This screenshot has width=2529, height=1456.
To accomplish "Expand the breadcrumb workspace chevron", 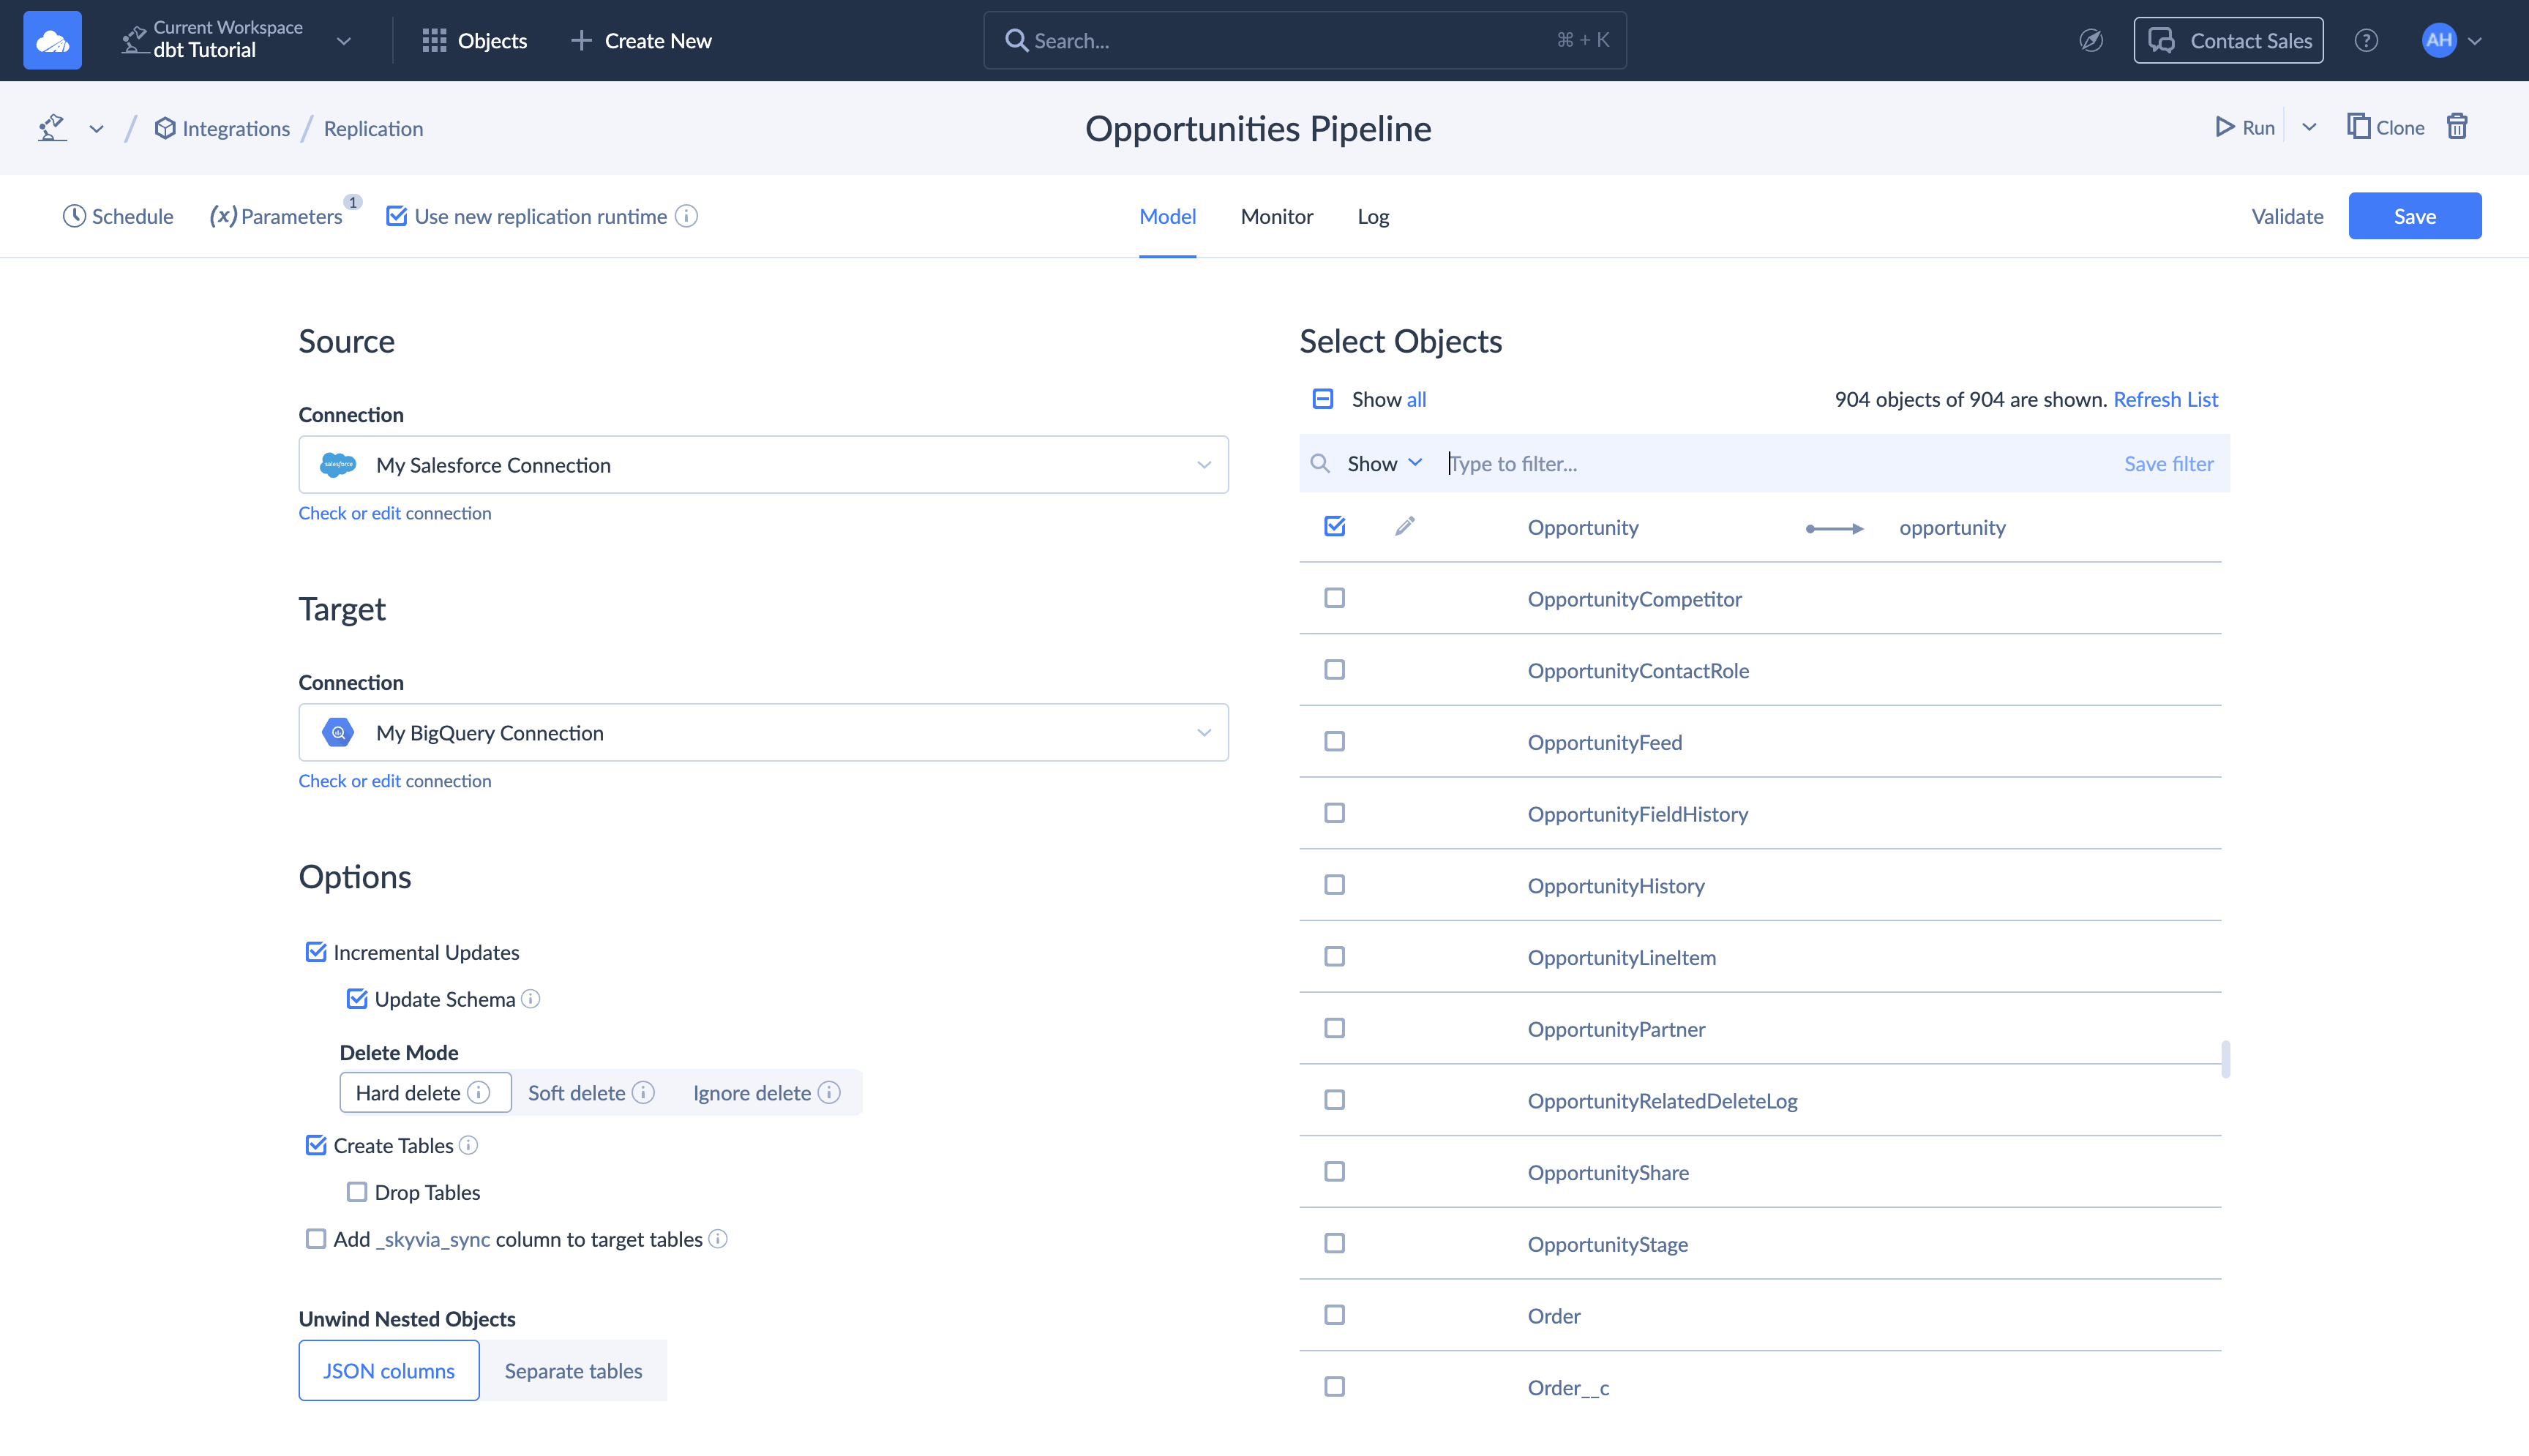I will click(x=96, y=129).
